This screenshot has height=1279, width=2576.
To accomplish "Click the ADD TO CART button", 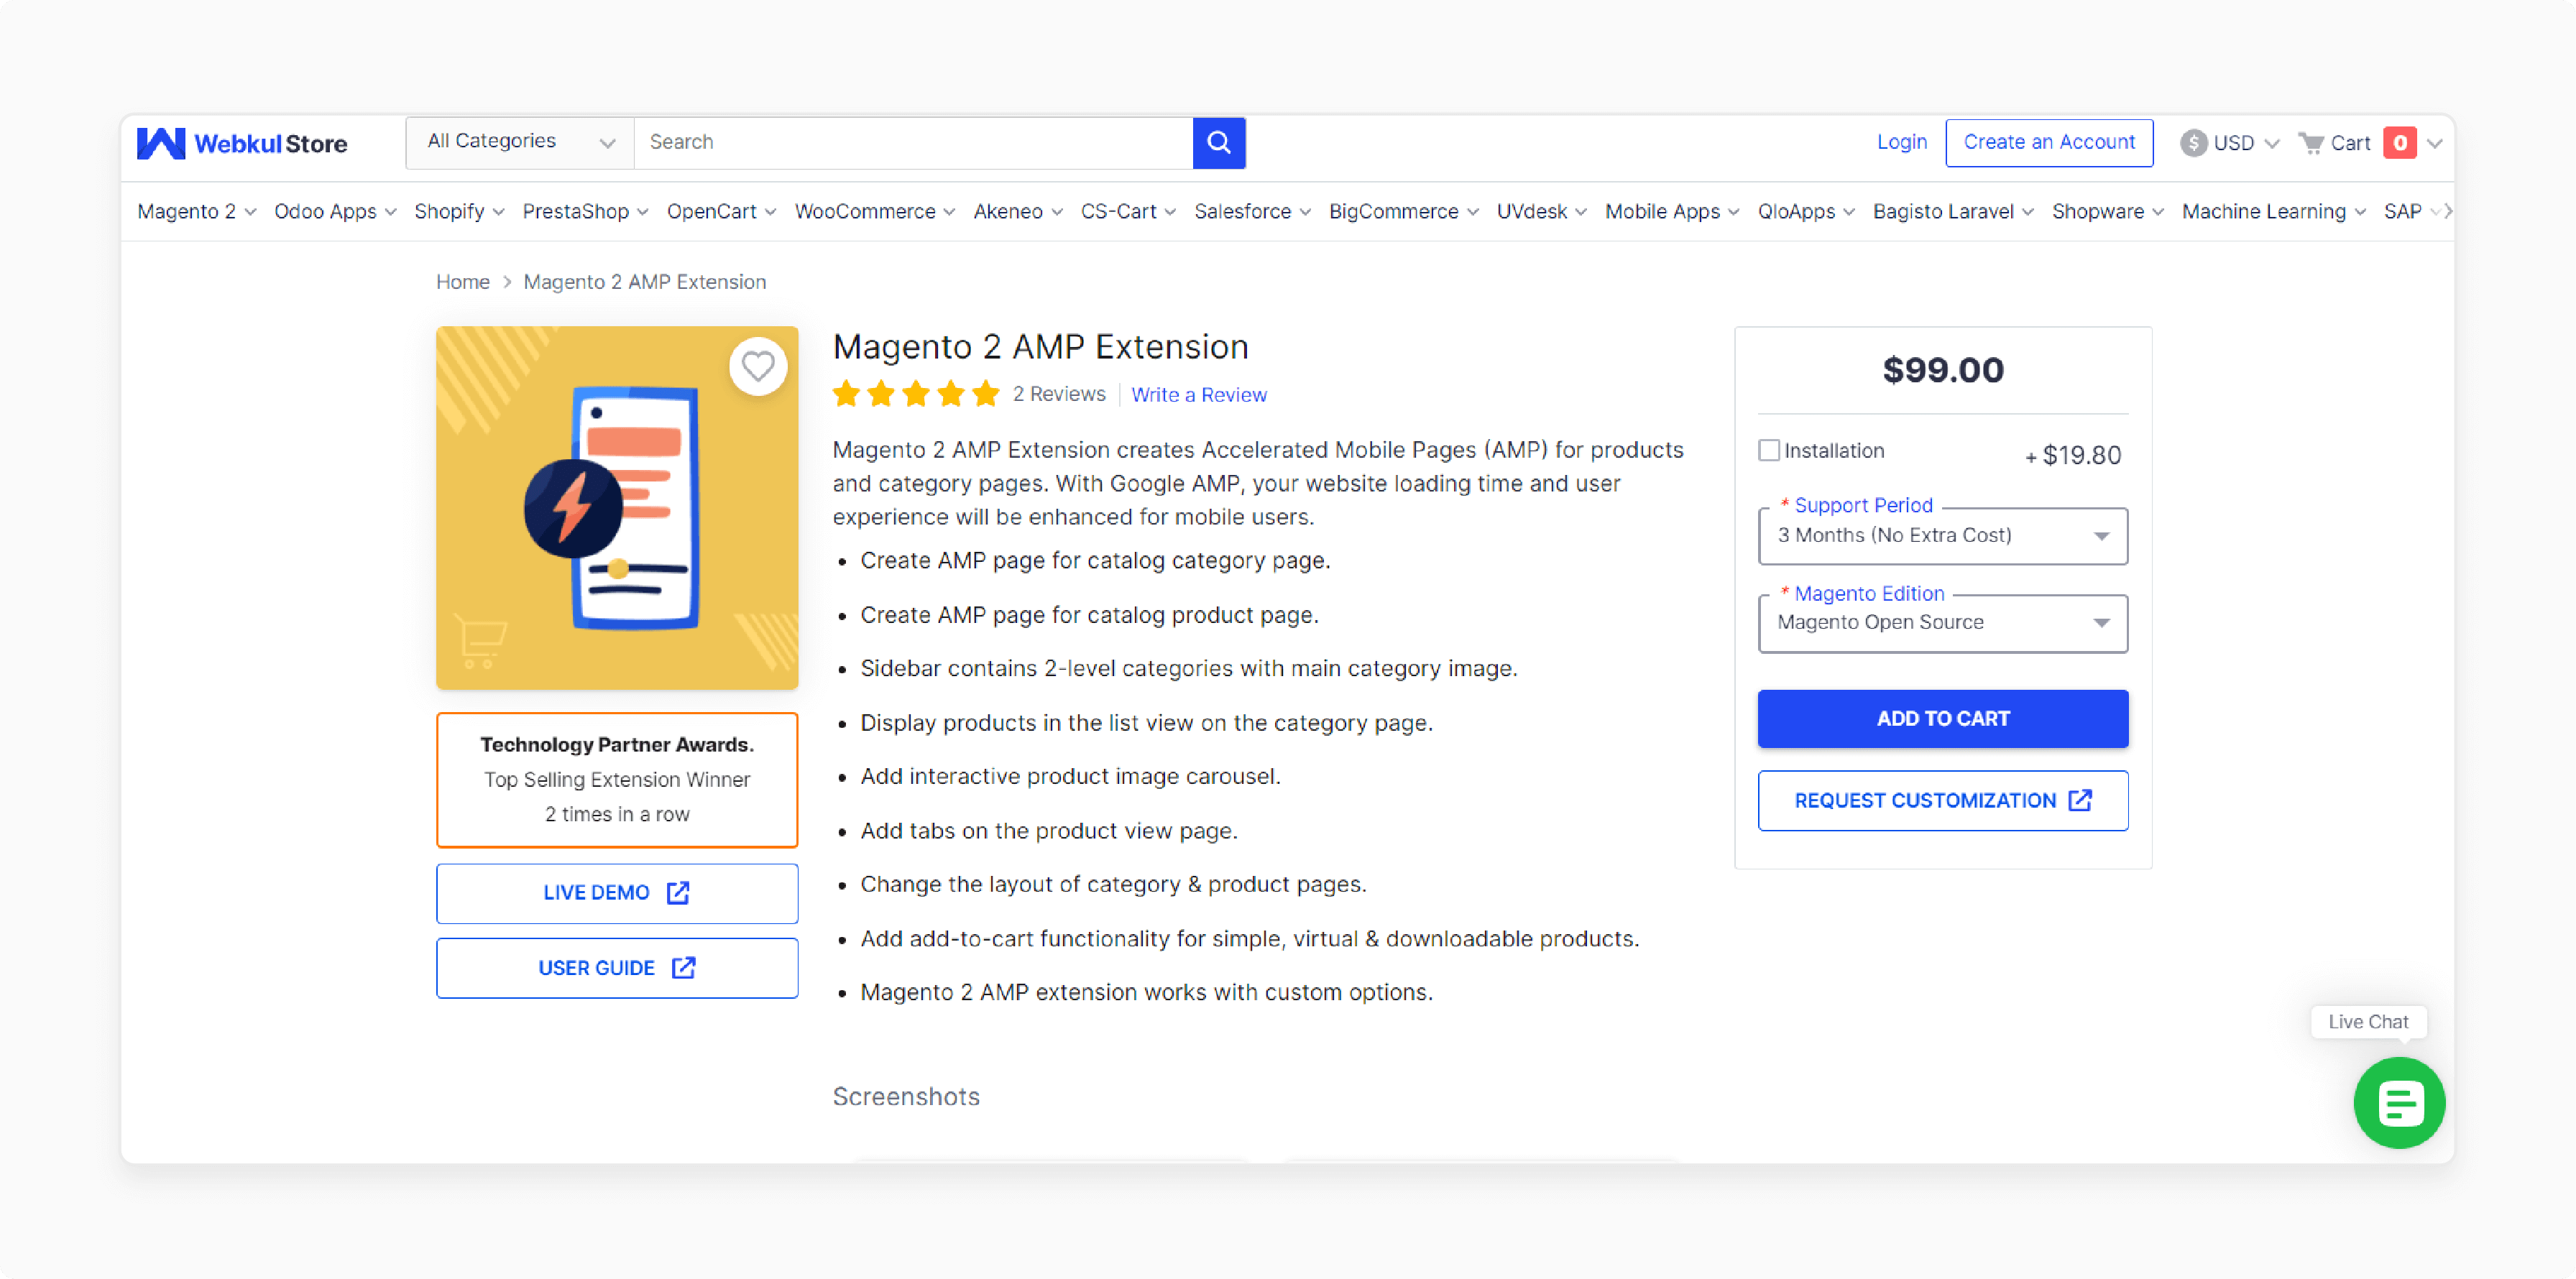I will [1942, 718].
